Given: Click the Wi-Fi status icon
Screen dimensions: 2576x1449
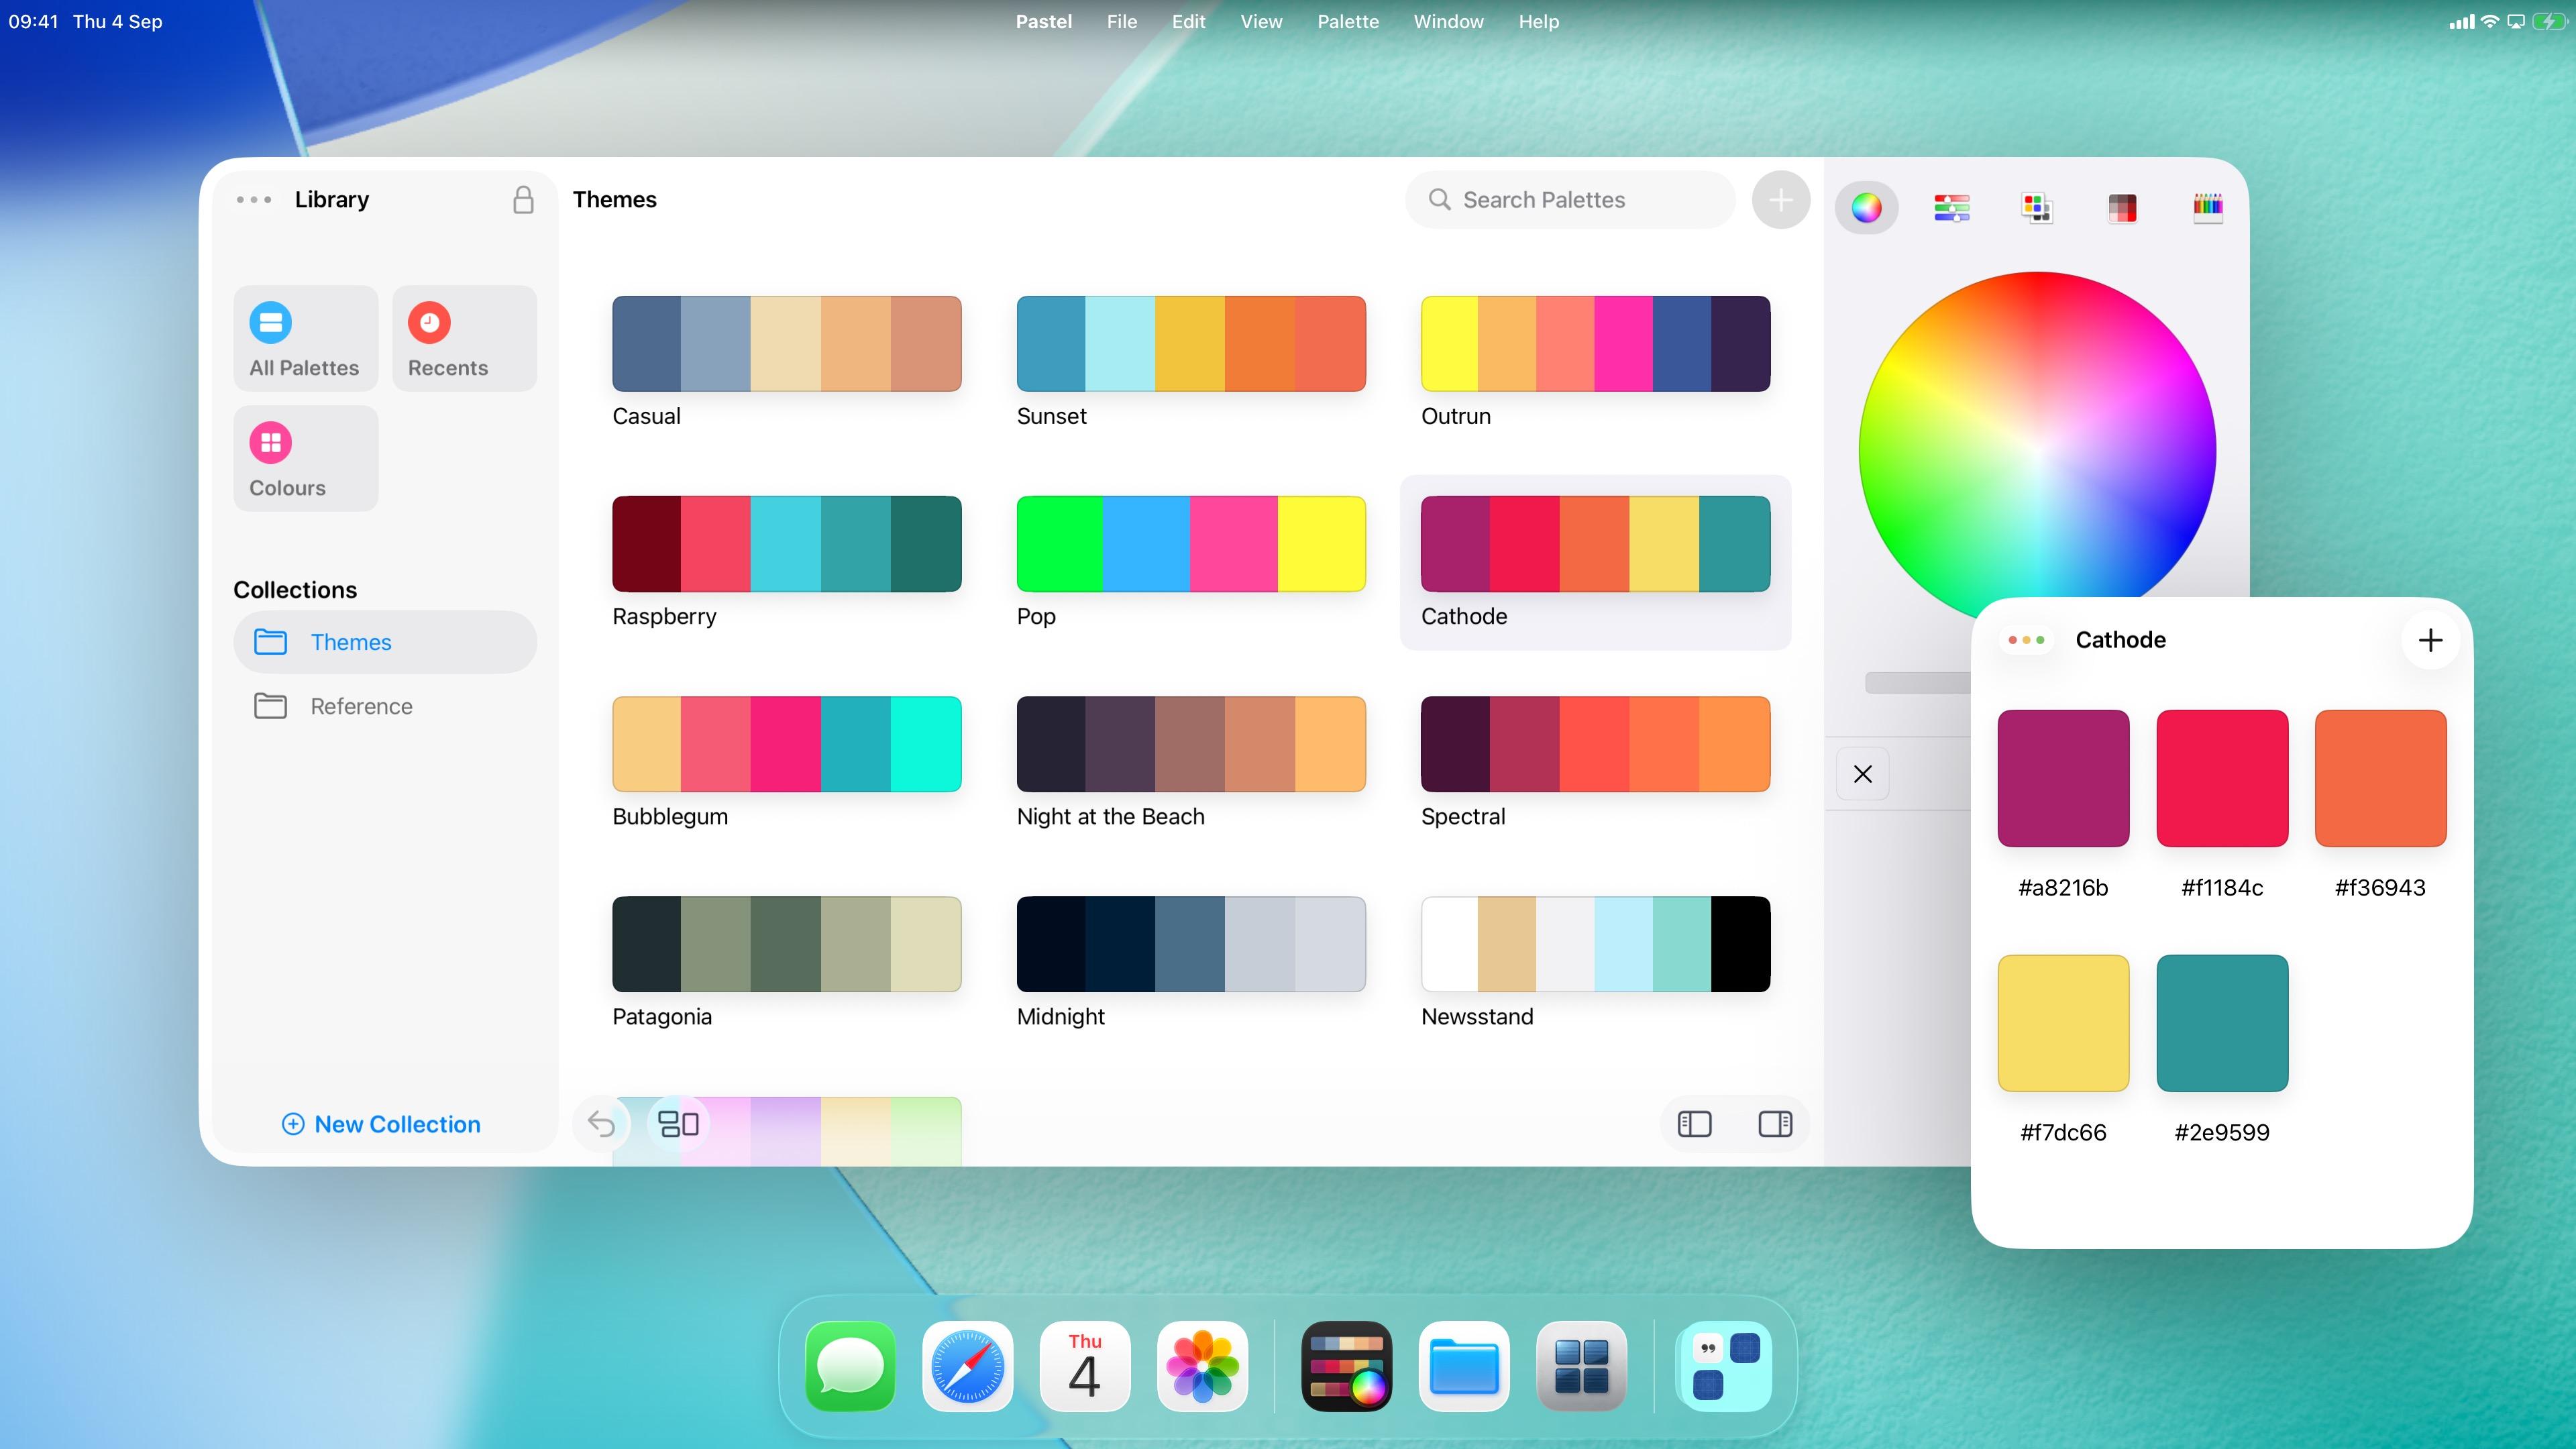Looking at the screenshot, I should [2489, 21].
